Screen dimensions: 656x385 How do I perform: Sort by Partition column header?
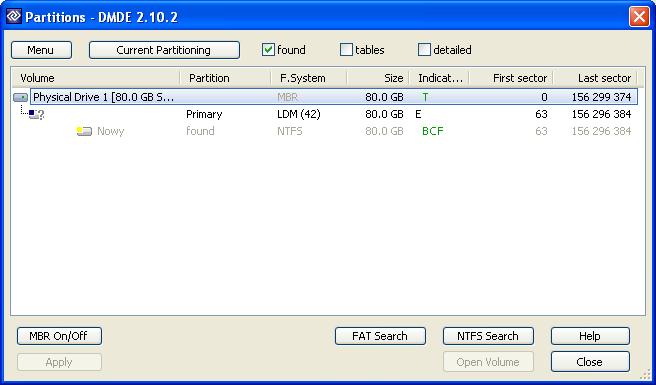click(226, 78)
